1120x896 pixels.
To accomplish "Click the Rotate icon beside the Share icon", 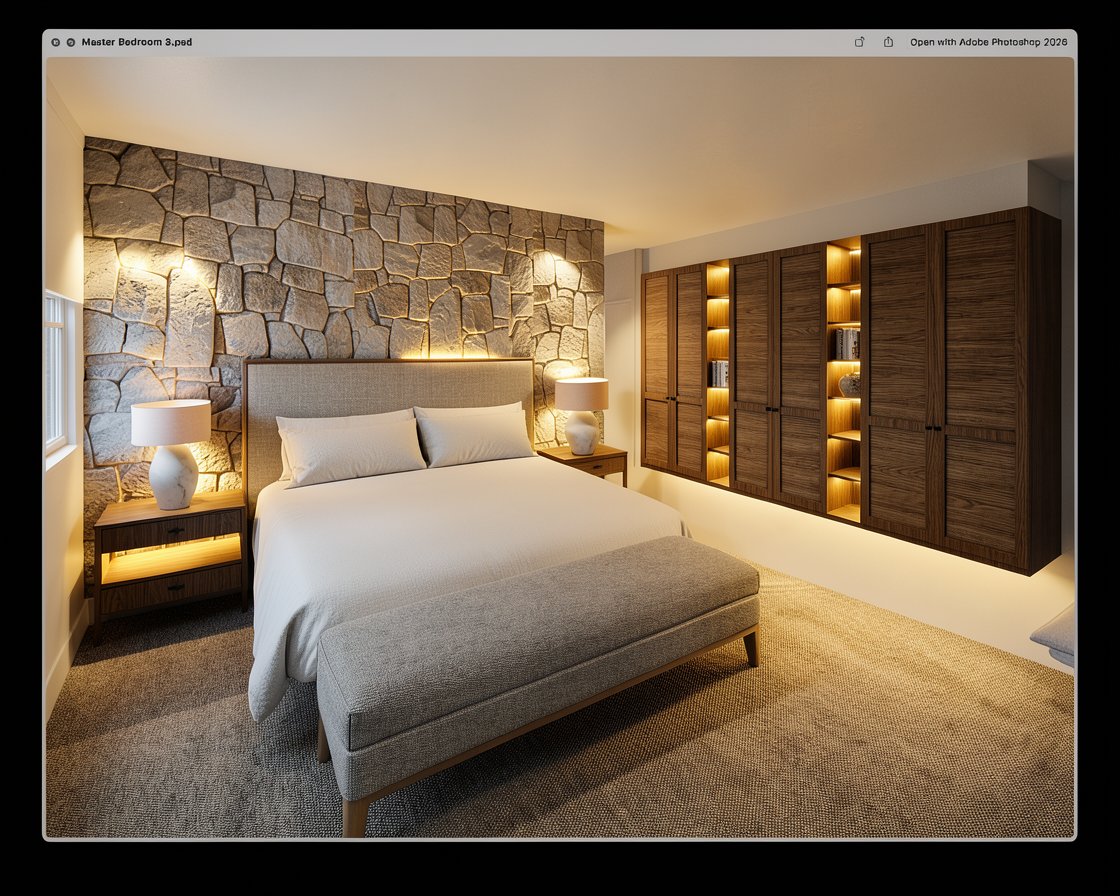I will pos(859,42).
